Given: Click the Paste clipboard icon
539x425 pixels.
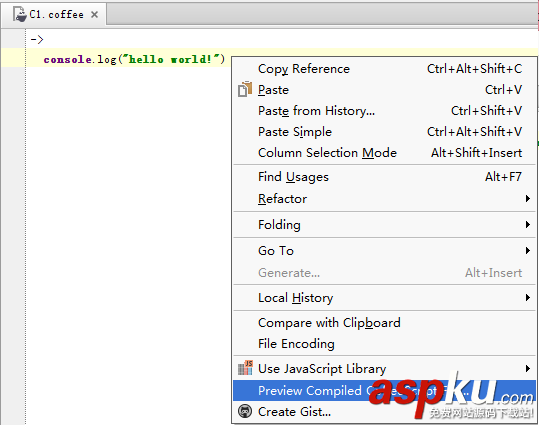Looking at the screenshot, I should pos(245,89).
